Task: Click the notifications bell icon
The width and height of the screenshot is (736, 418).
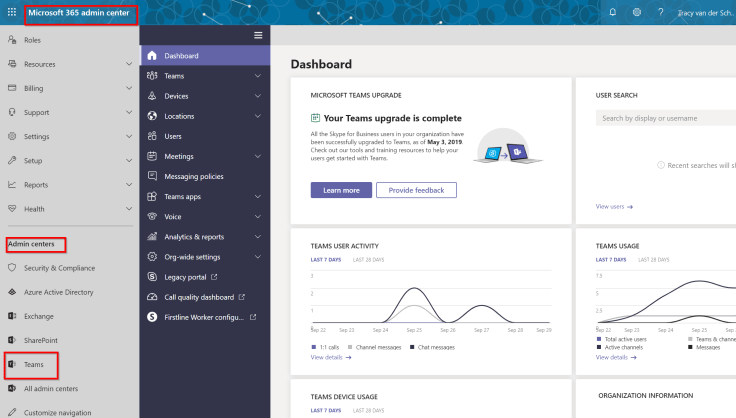Action: point(612,12)
